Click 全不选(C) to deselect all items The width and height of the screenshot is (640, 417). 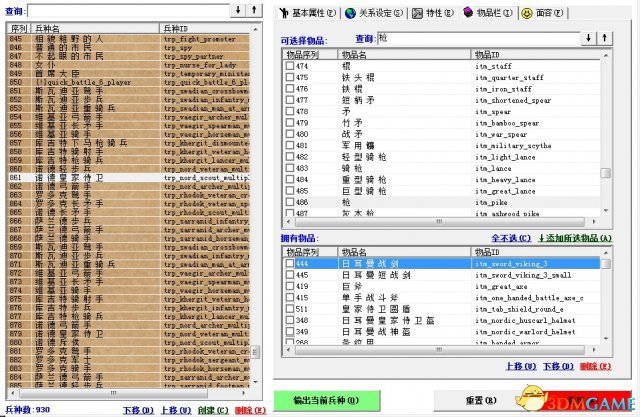(511, 238)
